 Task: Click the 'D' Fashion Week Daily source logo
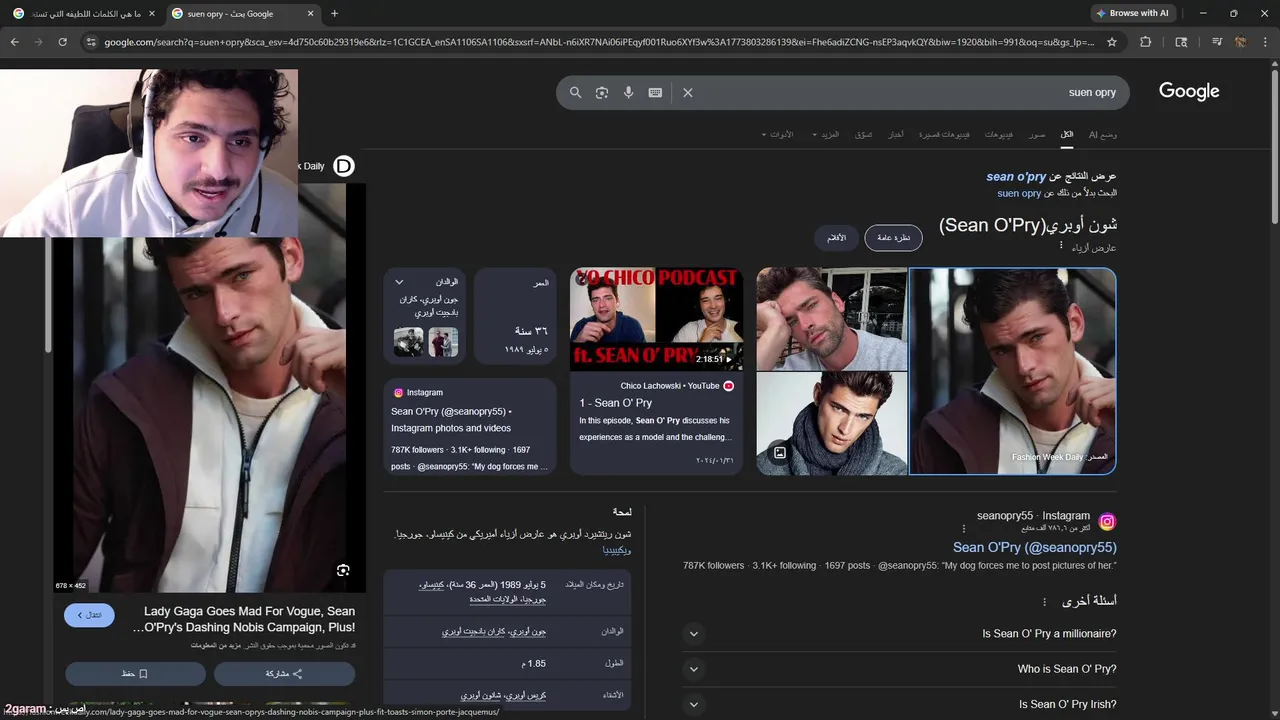[344, 166]
